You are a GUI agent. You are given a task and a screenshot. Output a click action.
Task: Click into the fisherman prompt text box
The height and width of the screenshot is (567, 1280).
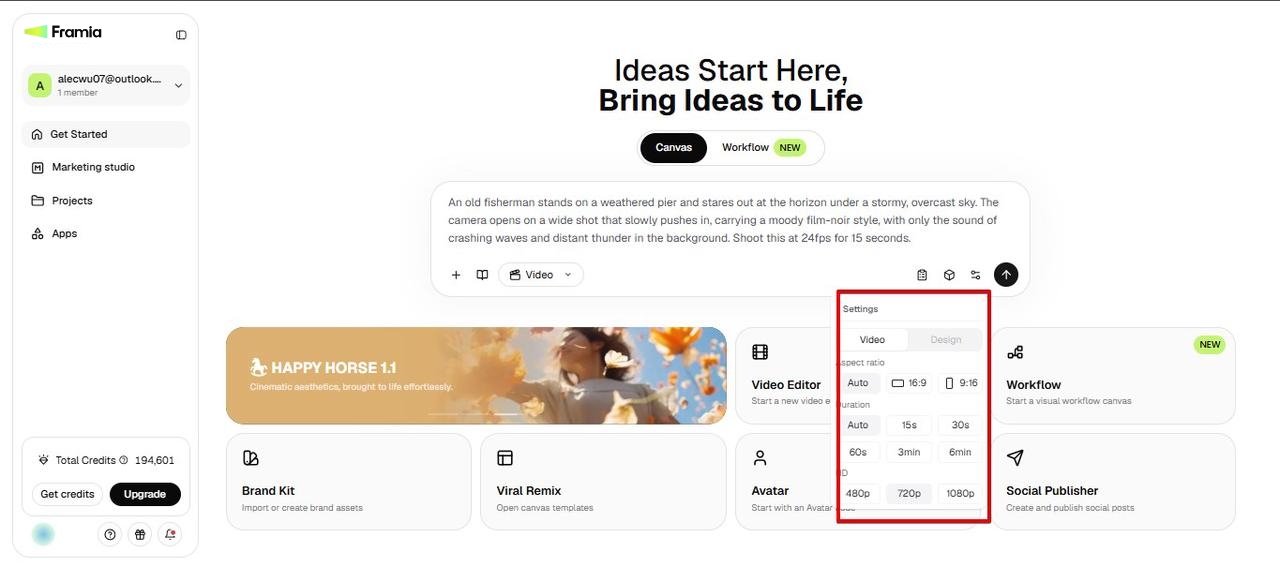[723, 220]
